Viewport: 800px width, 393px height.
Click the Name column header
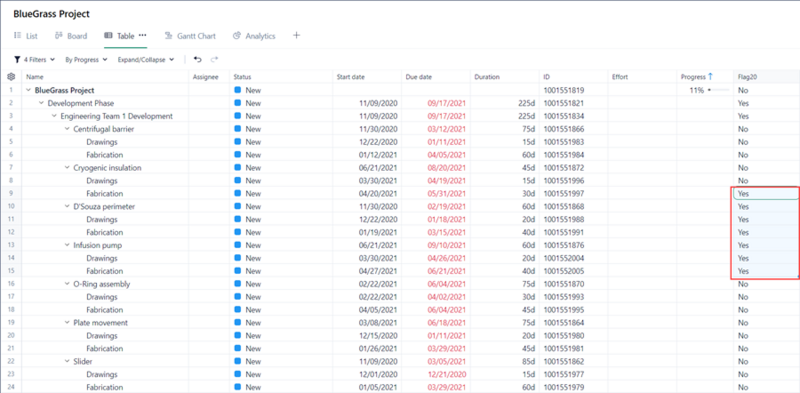tap(105, 77)
